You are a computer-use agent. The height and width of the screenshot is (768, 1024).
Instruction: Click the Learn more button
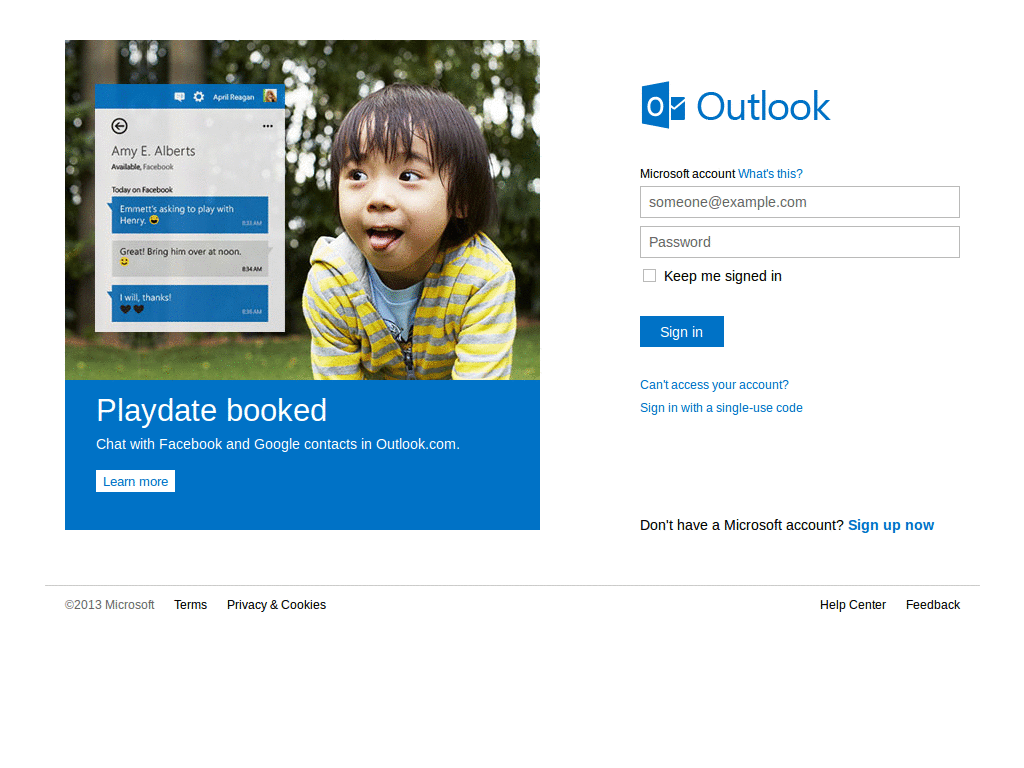(x=135, y=481)
